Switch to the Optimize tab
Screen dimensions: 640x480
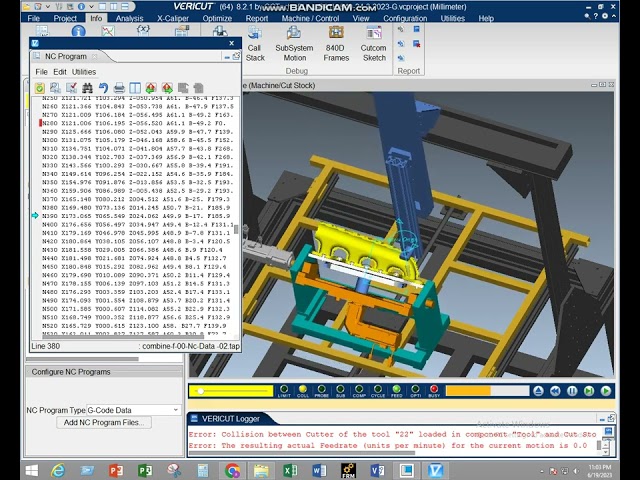217,18
